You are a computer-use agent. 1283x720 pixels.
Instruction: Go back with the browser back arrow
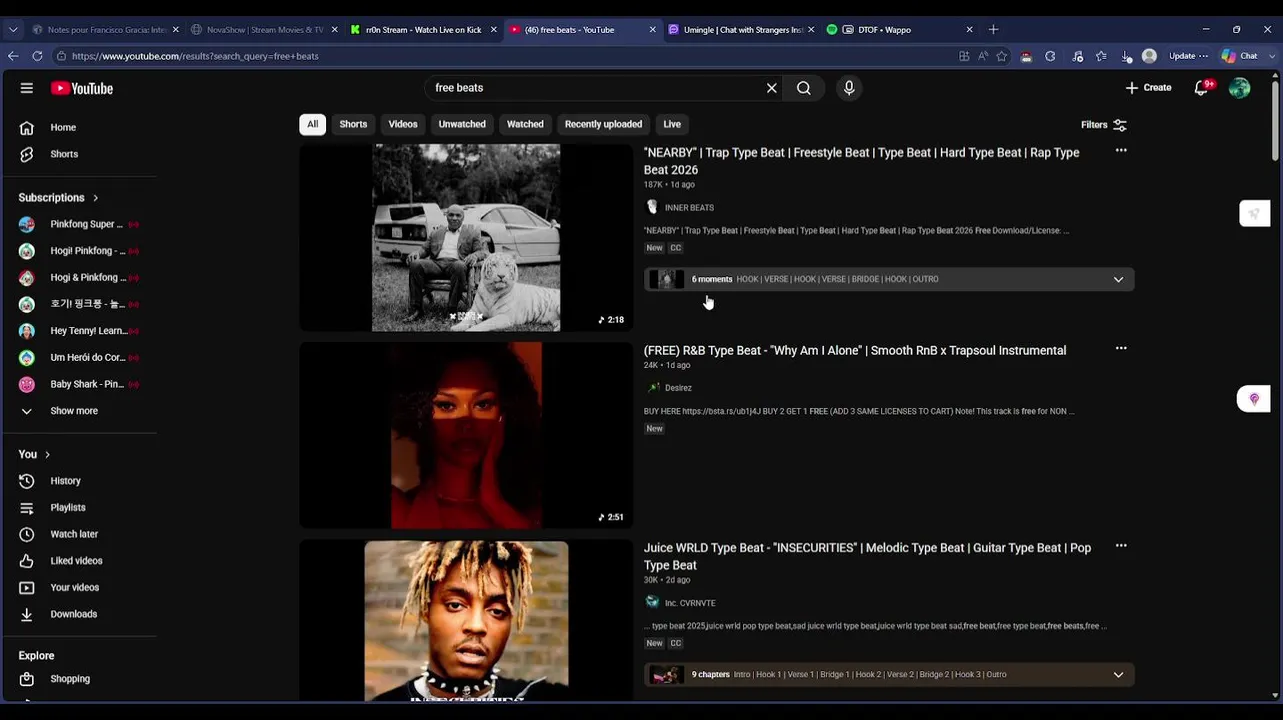13,56
